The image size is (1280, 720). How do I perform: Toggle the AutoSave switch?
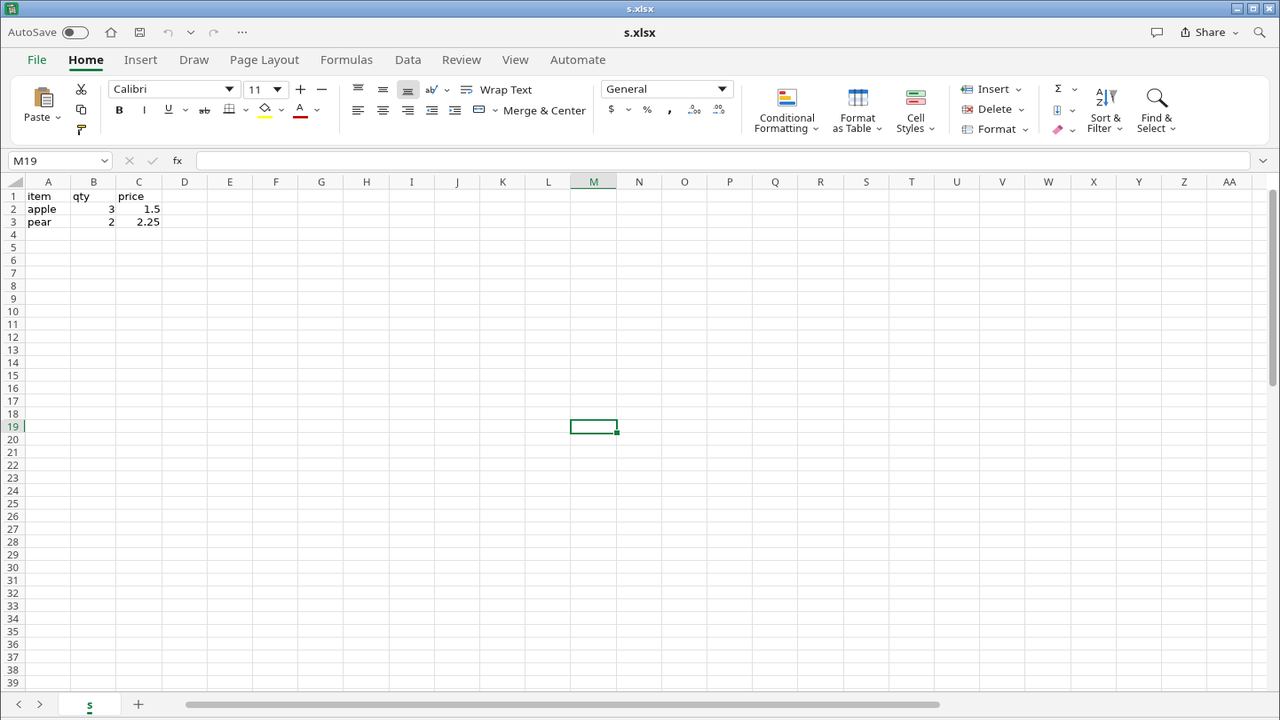click(75, 33)
